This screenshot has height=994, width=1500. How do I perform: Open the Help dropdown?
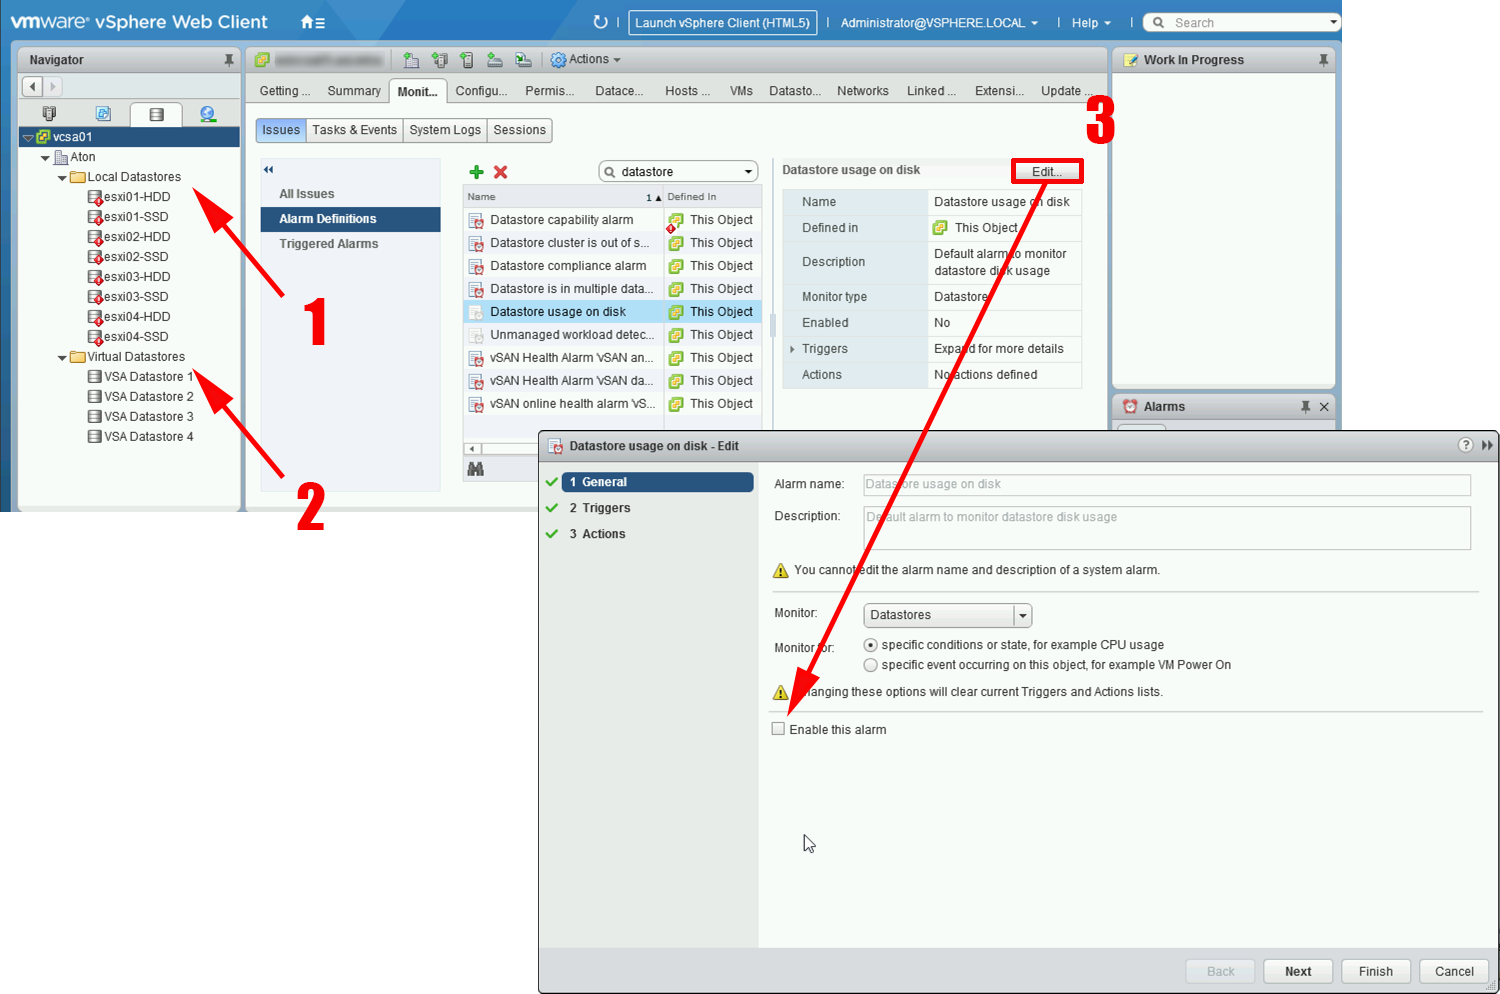1091,22
